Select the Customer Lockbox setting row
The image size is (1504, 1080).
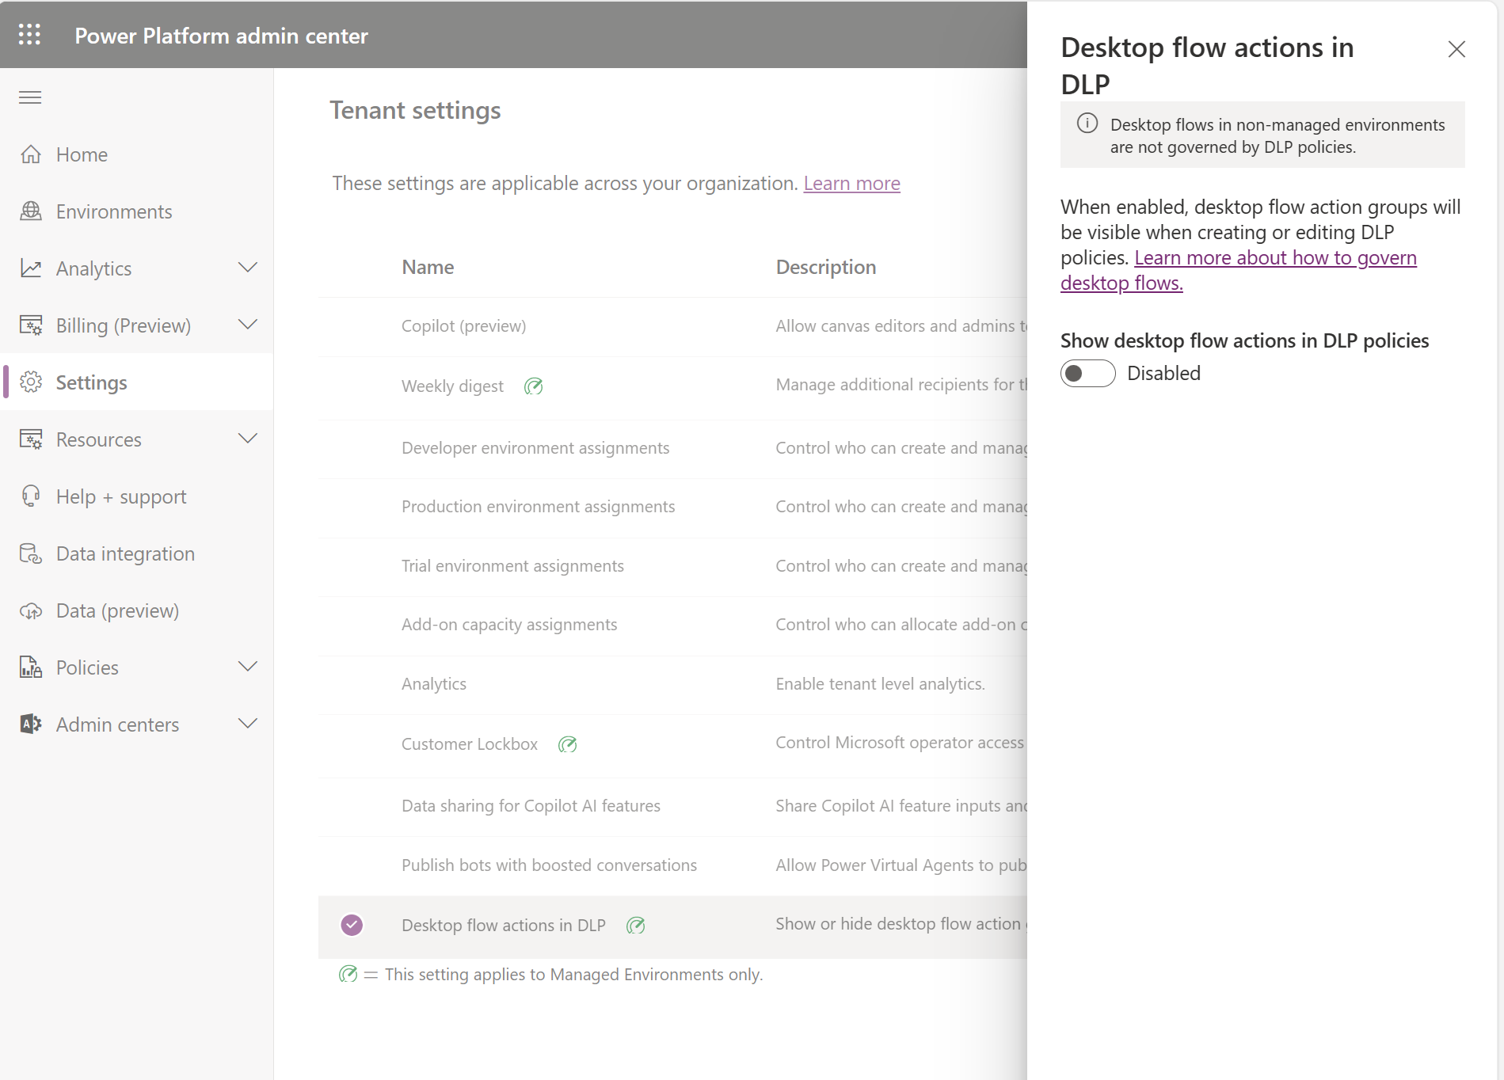[469, 743]
